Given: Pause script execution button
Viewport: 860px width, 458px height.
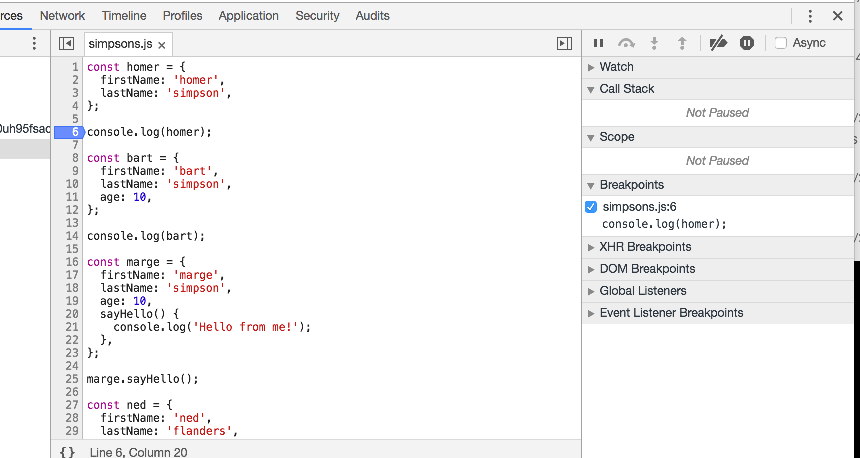Looking at the screenshot, I should point(598,43).
